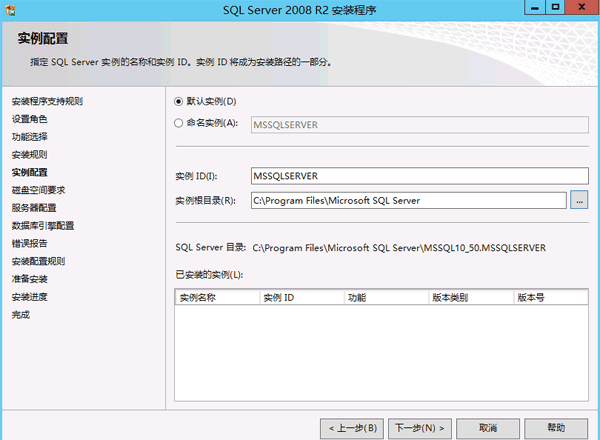
Task: Select the 安装进度 step in the sidebar
Action: (x=29, y=297)
